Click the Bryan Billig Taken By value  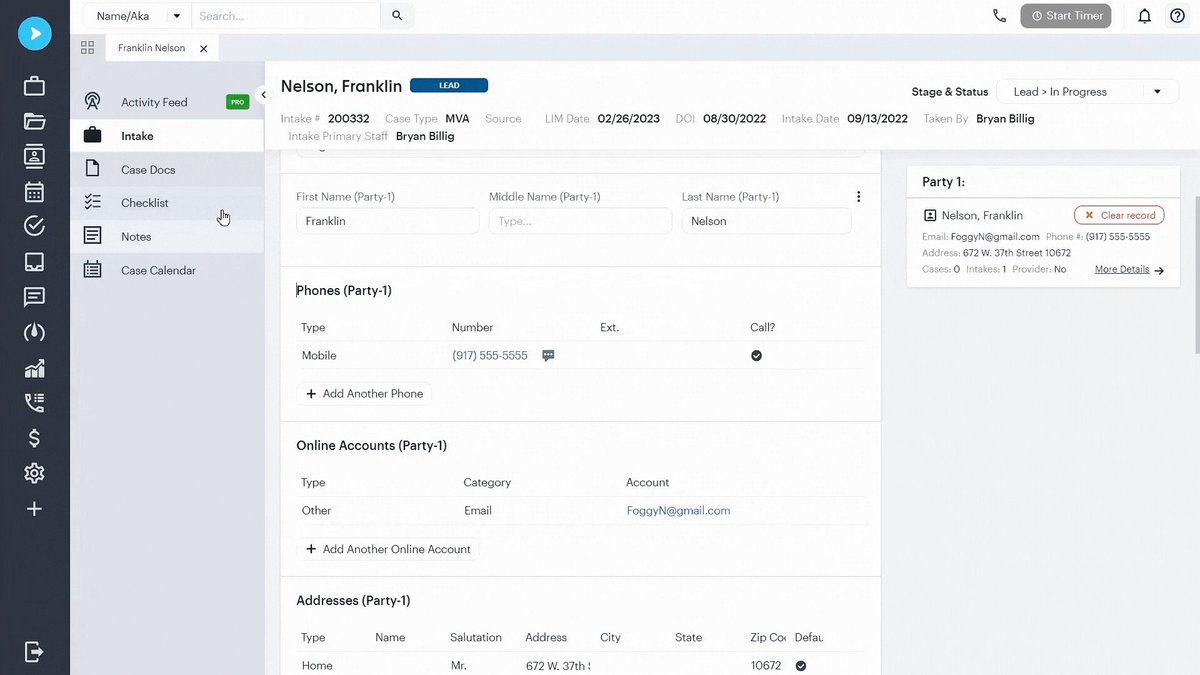(1005, 118)
